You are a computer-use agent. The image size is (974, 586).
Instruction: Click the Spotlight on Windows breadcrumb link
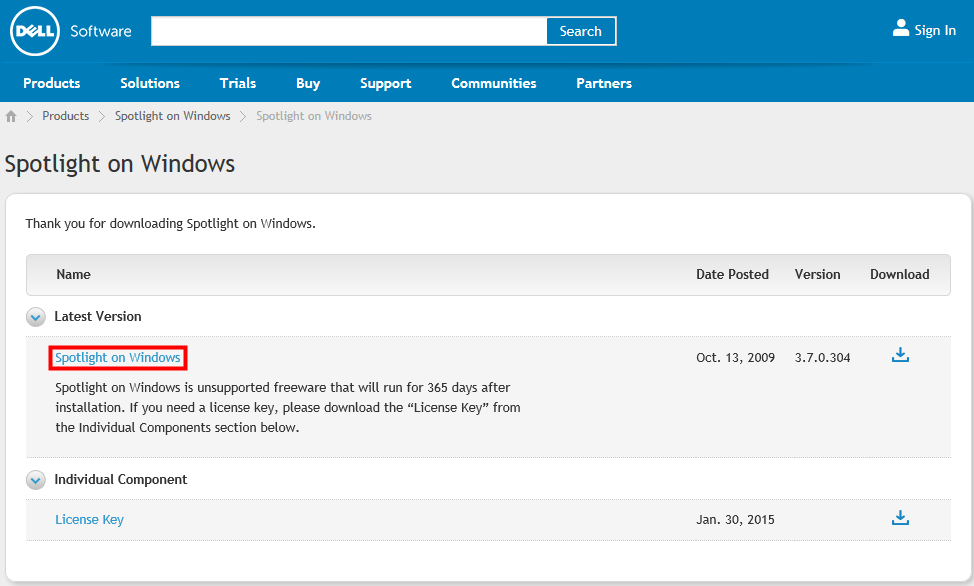[x=173, y=116]
